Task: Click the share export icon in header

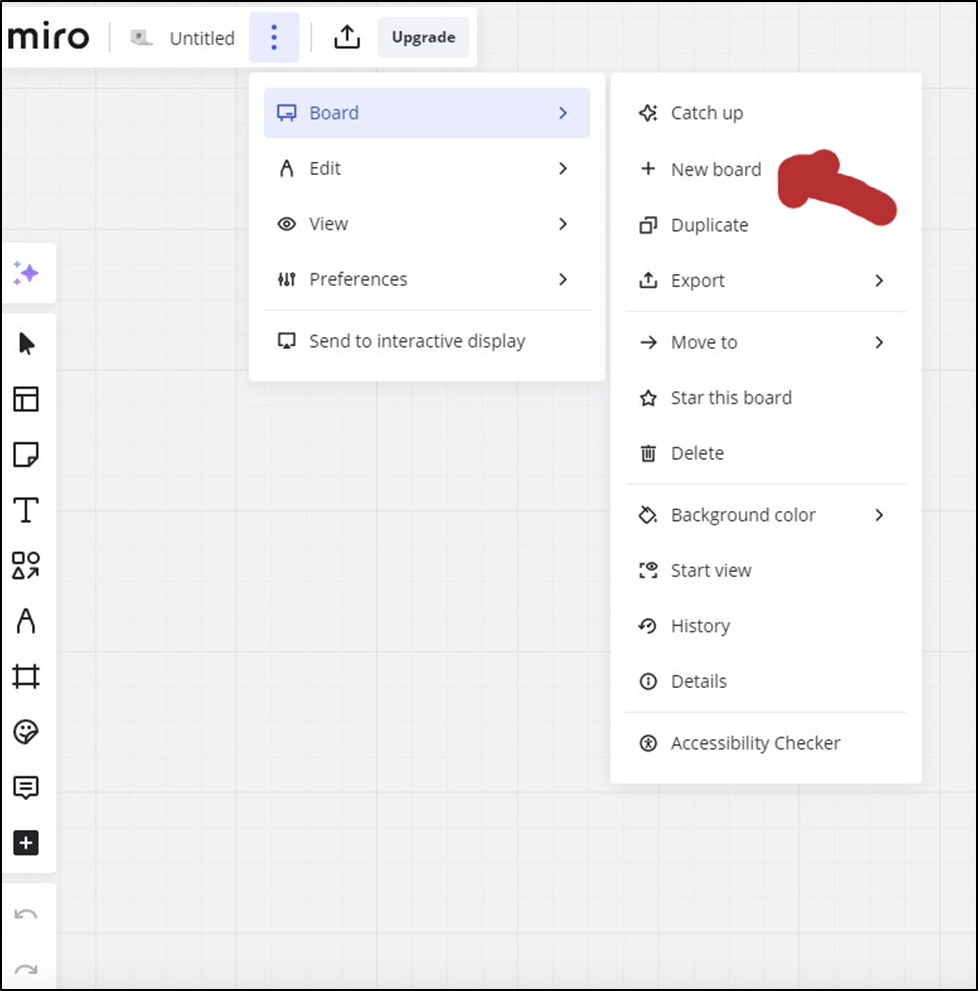Action: click(347, 37)
